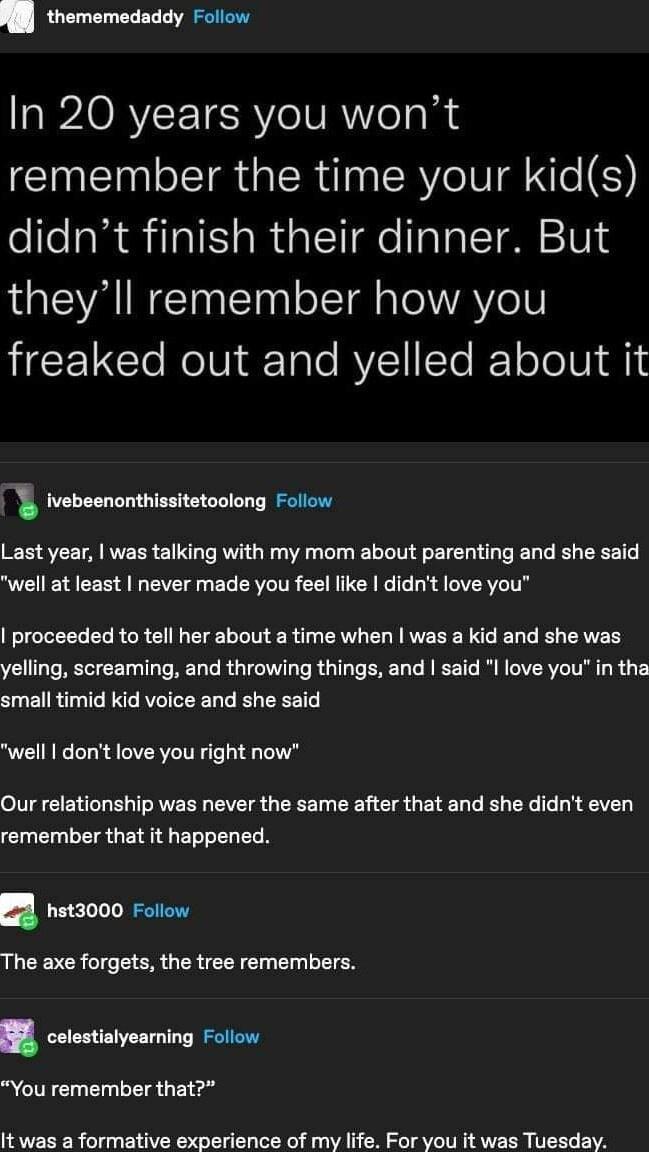
Task: Click the "Last year, I was talking" paragraph
Action: click(x=320, y=568)
